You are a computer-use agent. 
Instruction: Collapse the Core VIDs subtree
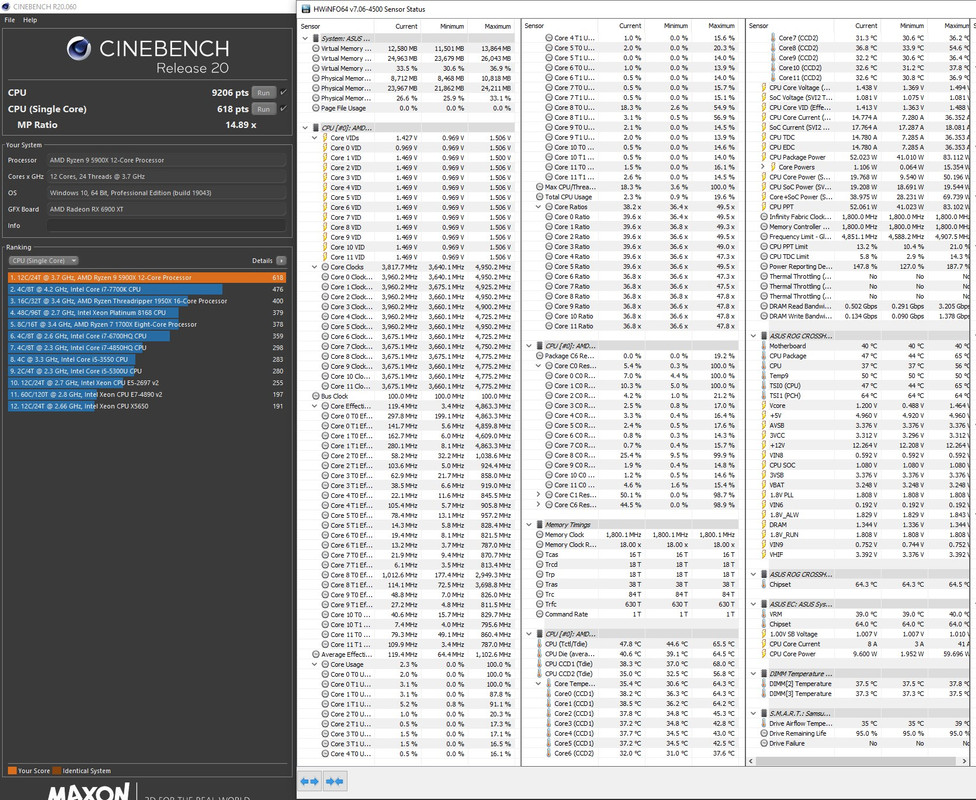tap(315, 138)
